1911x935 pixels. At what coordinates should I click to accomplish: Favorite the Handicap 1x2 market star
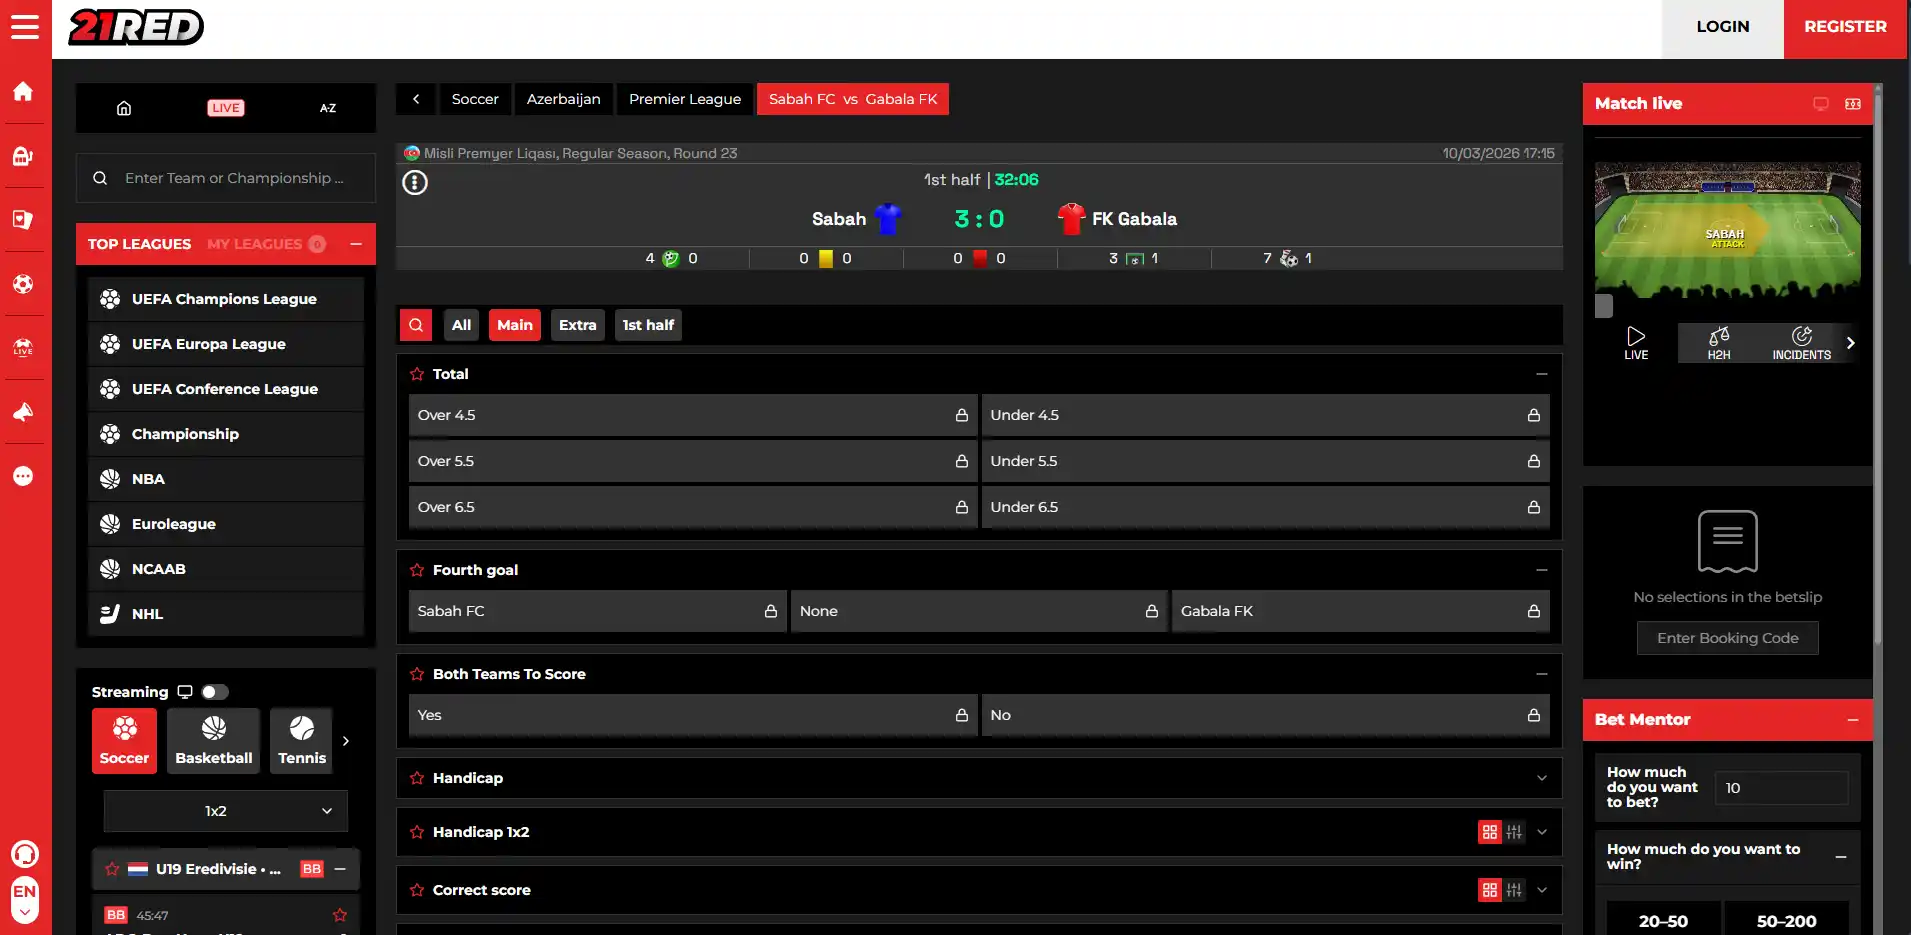417,832
